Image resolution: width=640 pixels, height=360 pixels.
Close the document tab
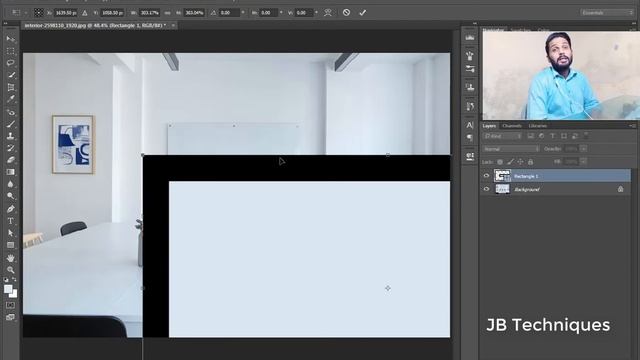pyautogui.click(x=173, y=25)
